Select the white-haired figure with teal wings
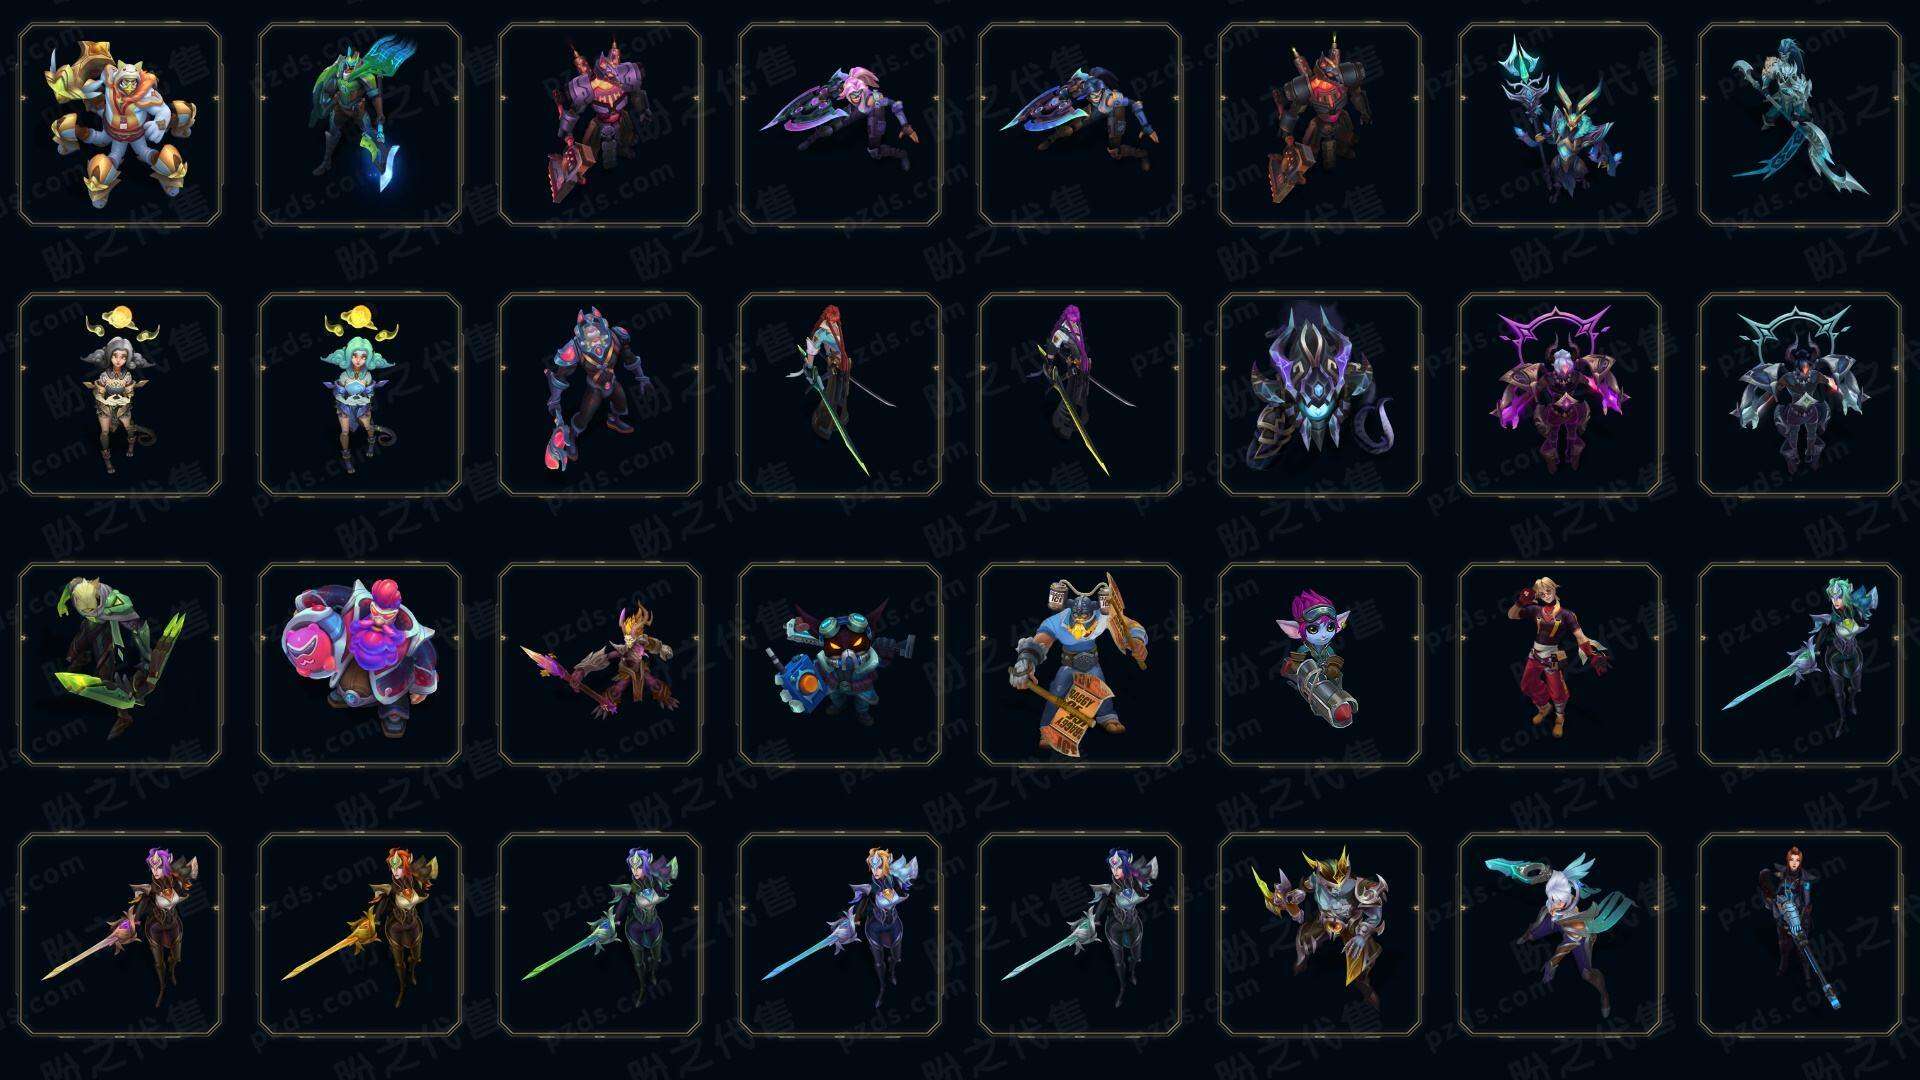Viewport: 1920px width, 1080px height. [1560, 934]
